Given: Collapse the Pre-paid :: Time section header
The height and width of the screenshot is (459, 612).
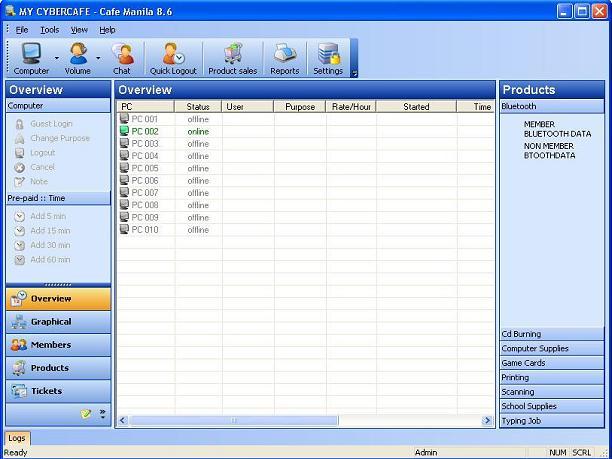Looking at the screenshot, I should [58, 198].
